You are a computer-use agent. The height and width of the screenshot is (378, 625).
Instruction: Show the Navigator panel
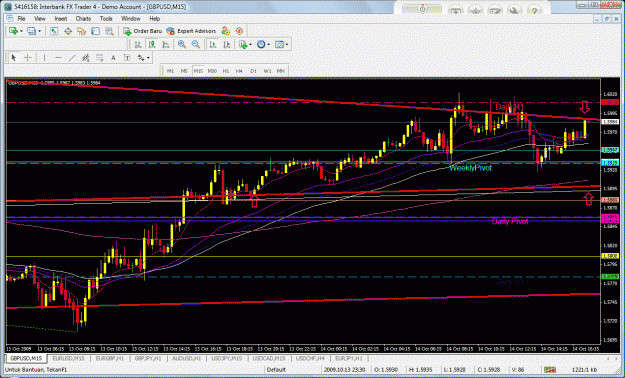(82, 31)
